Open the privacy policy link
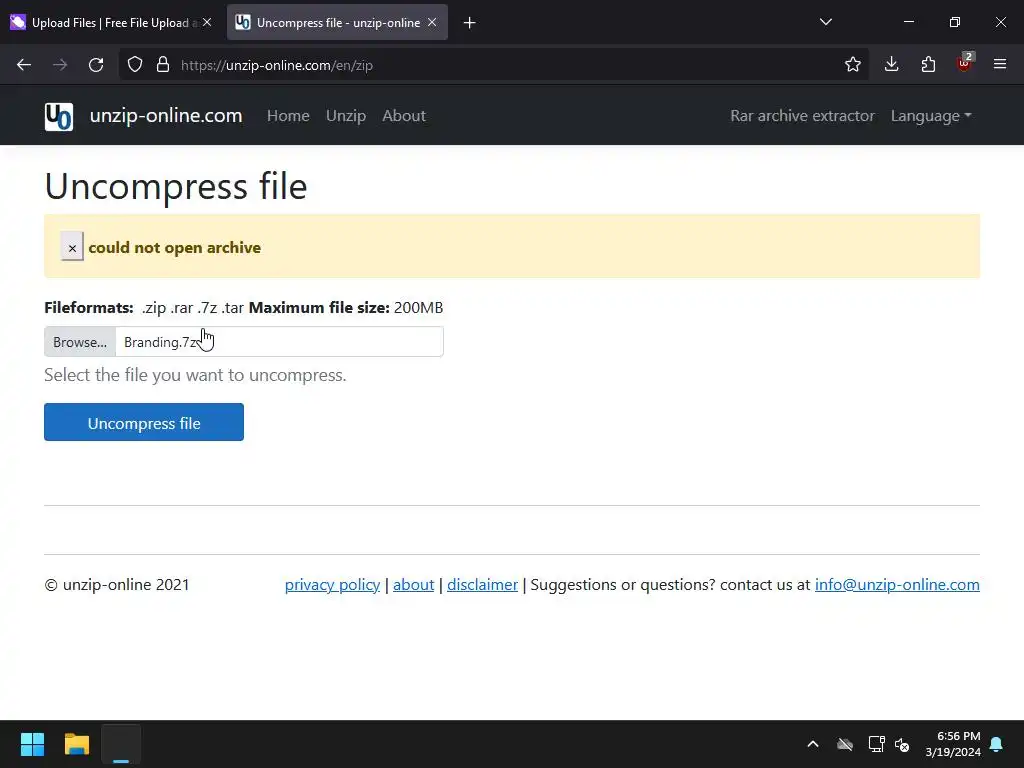 (332, 584)
